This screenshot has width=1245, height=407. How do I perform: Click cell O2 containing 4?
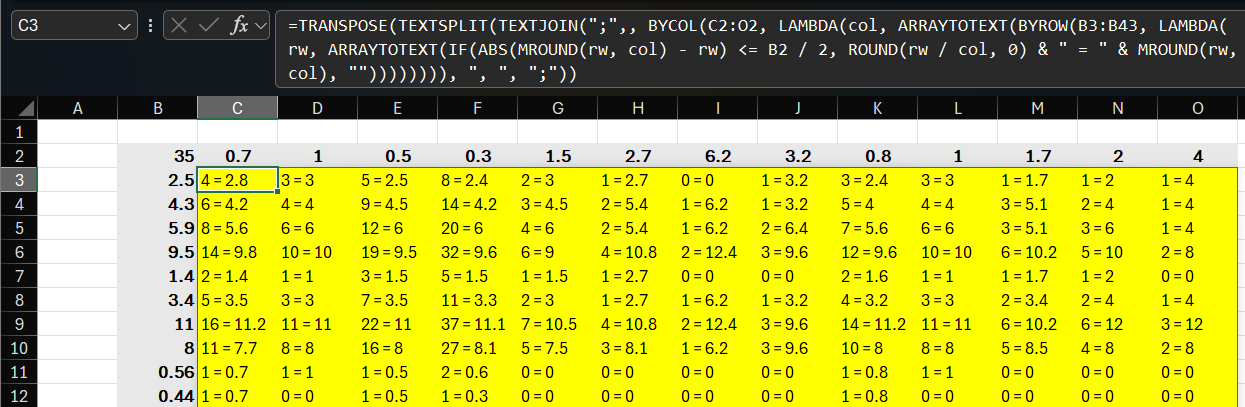tap(1197, 156)
